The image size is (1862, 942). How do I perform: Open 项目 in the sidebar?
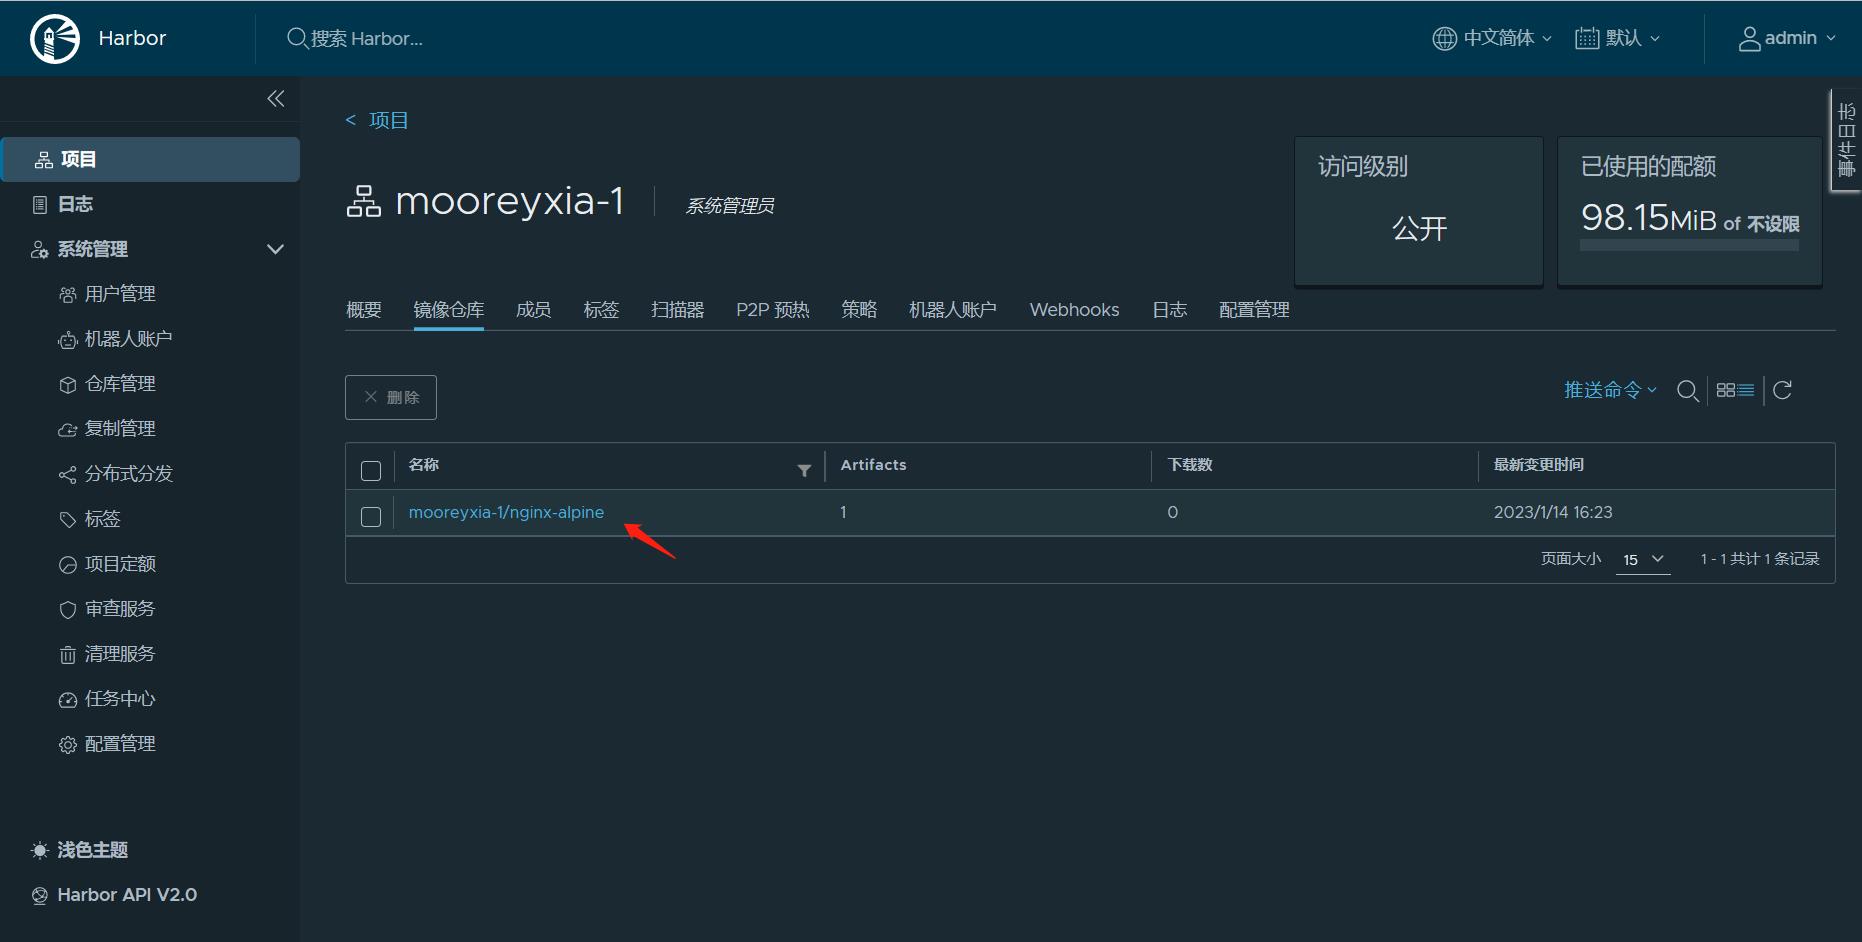point(150,159)
